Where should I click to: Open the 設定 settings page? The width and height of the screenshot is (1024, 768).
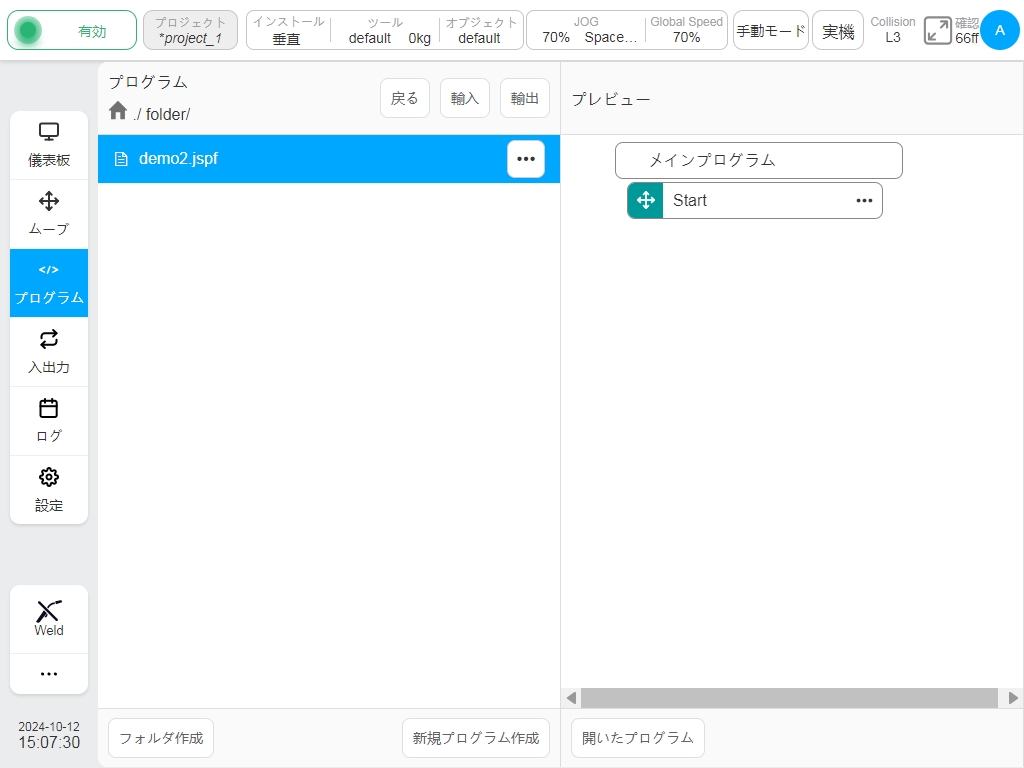click(x=49, y=490)
